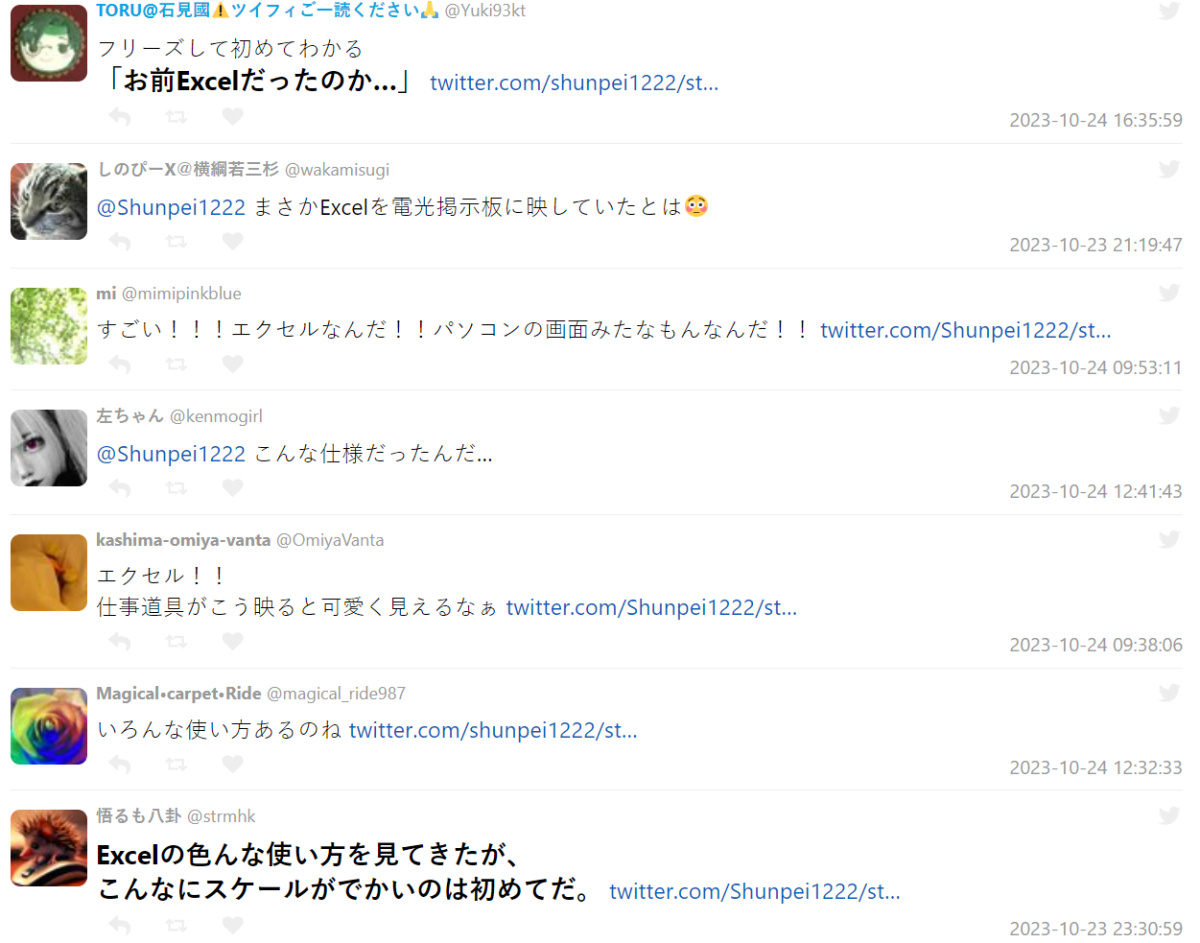The width and height of the screenshot is (1200, 943).
Task: Click Twitter bird icon on @kenmogirl tweet
Action: [x=1169, y=416]
